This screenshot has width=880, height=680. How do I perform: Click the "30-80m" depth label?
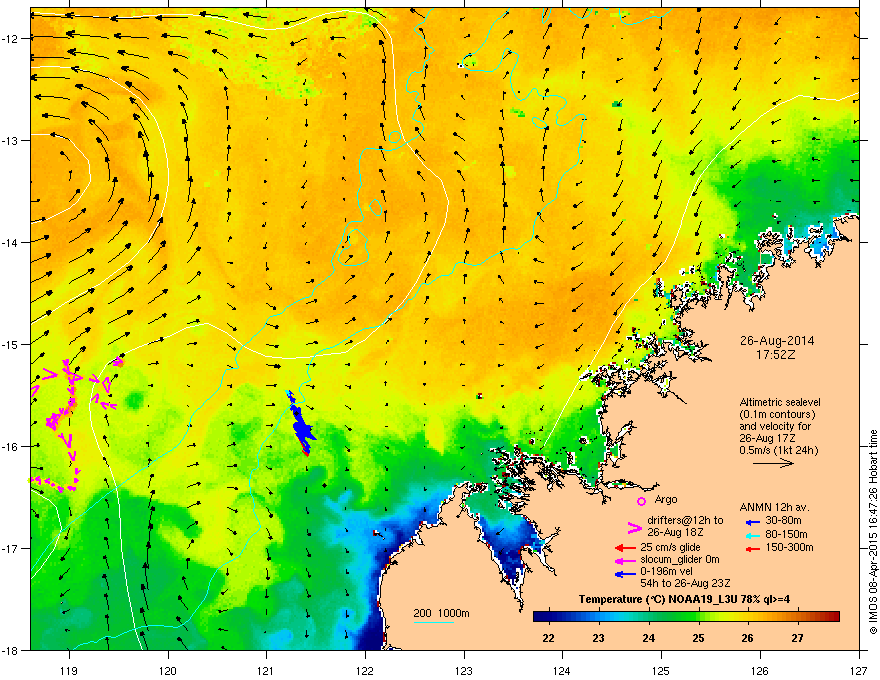783,522
